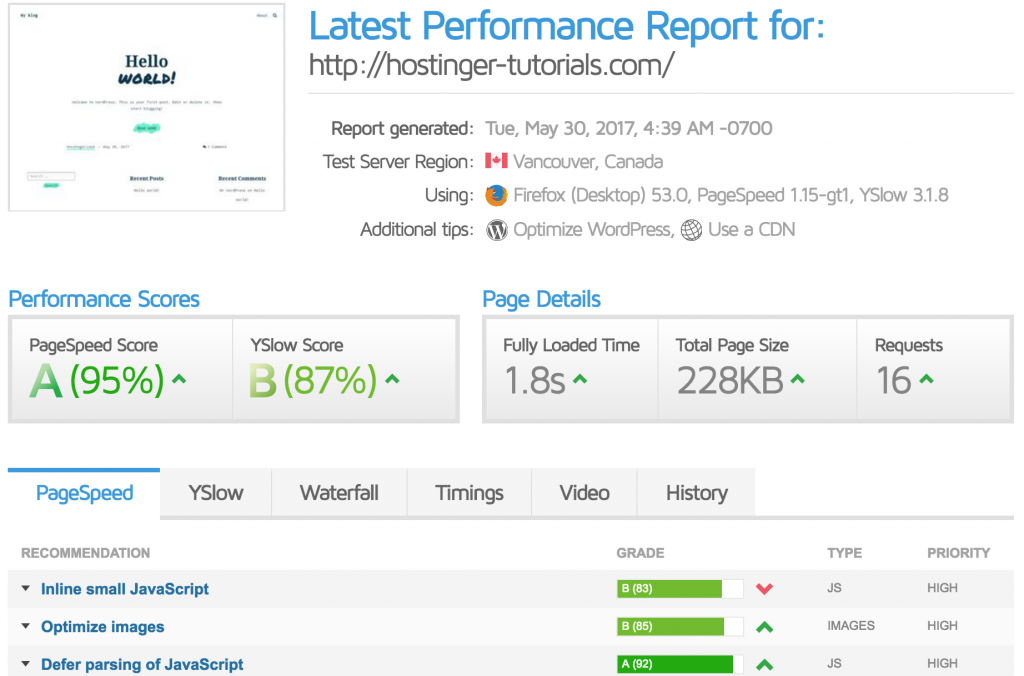Open the History tab
Screen dimensions: 1024x676
point(697,493)
